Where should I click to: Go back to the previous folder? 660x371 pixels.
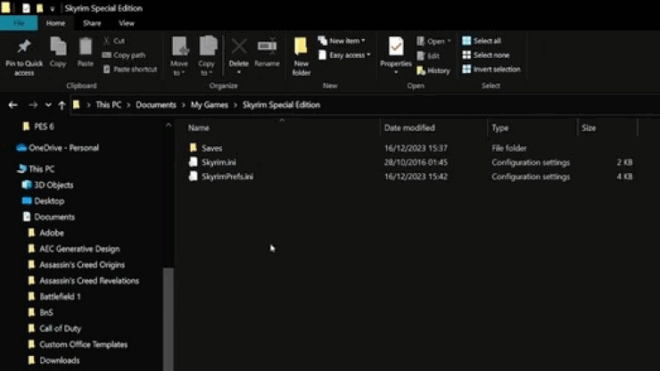[13, 105]
